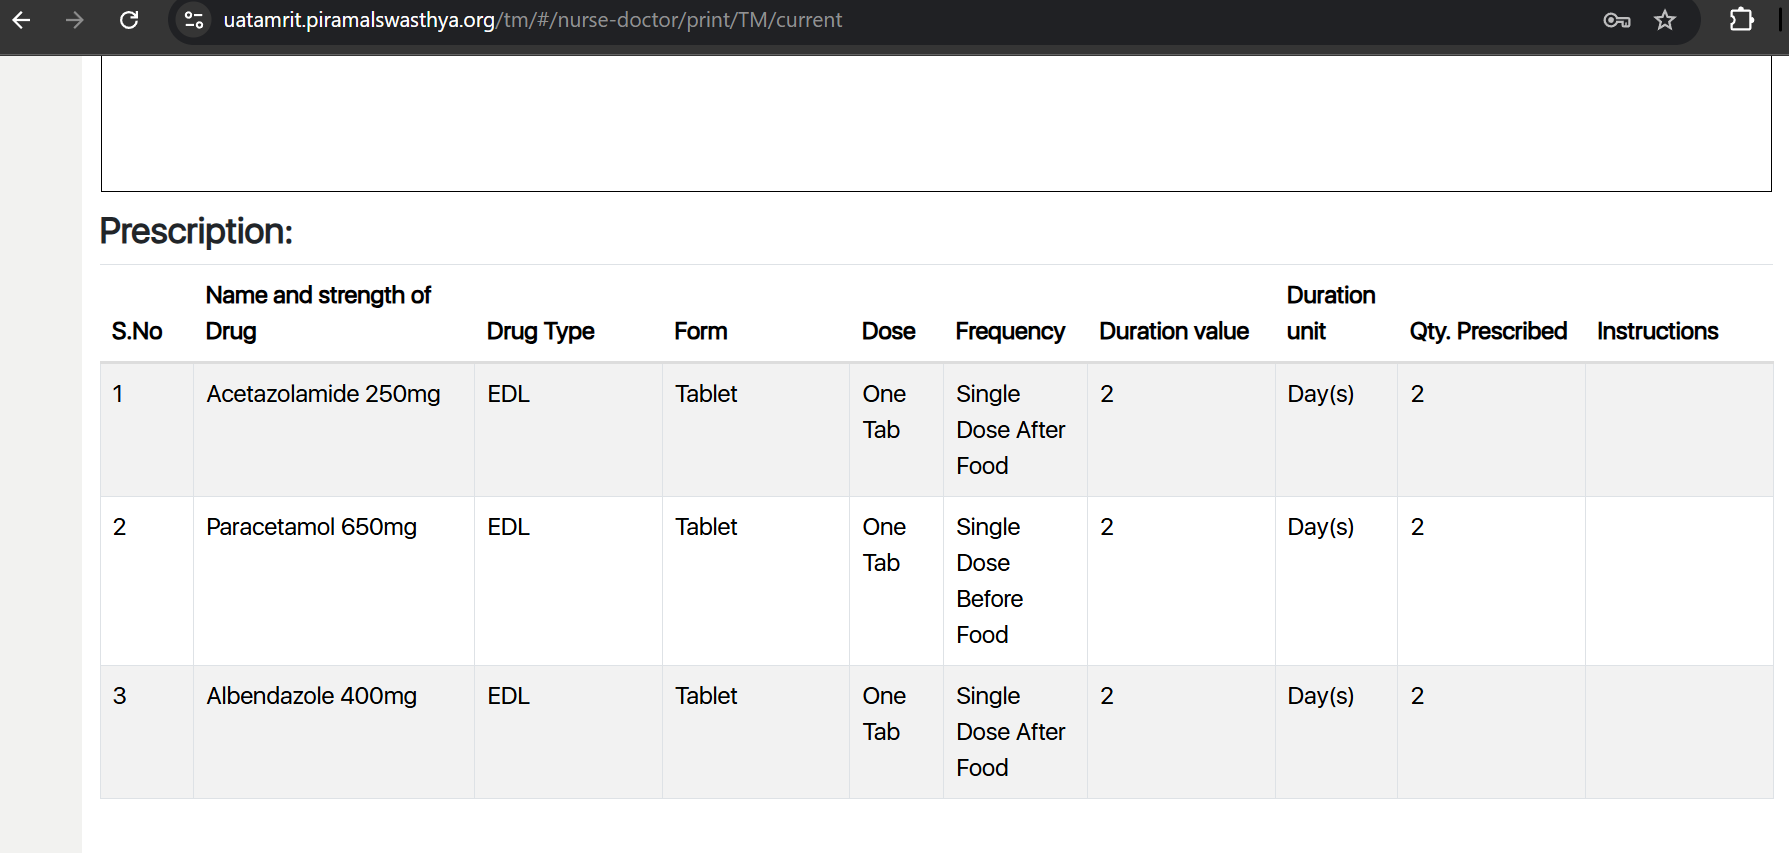Image resolution: width=1789 pixels, height=853 pixels.
Task: Click the Prescription heading
Action: coord(196,231)
